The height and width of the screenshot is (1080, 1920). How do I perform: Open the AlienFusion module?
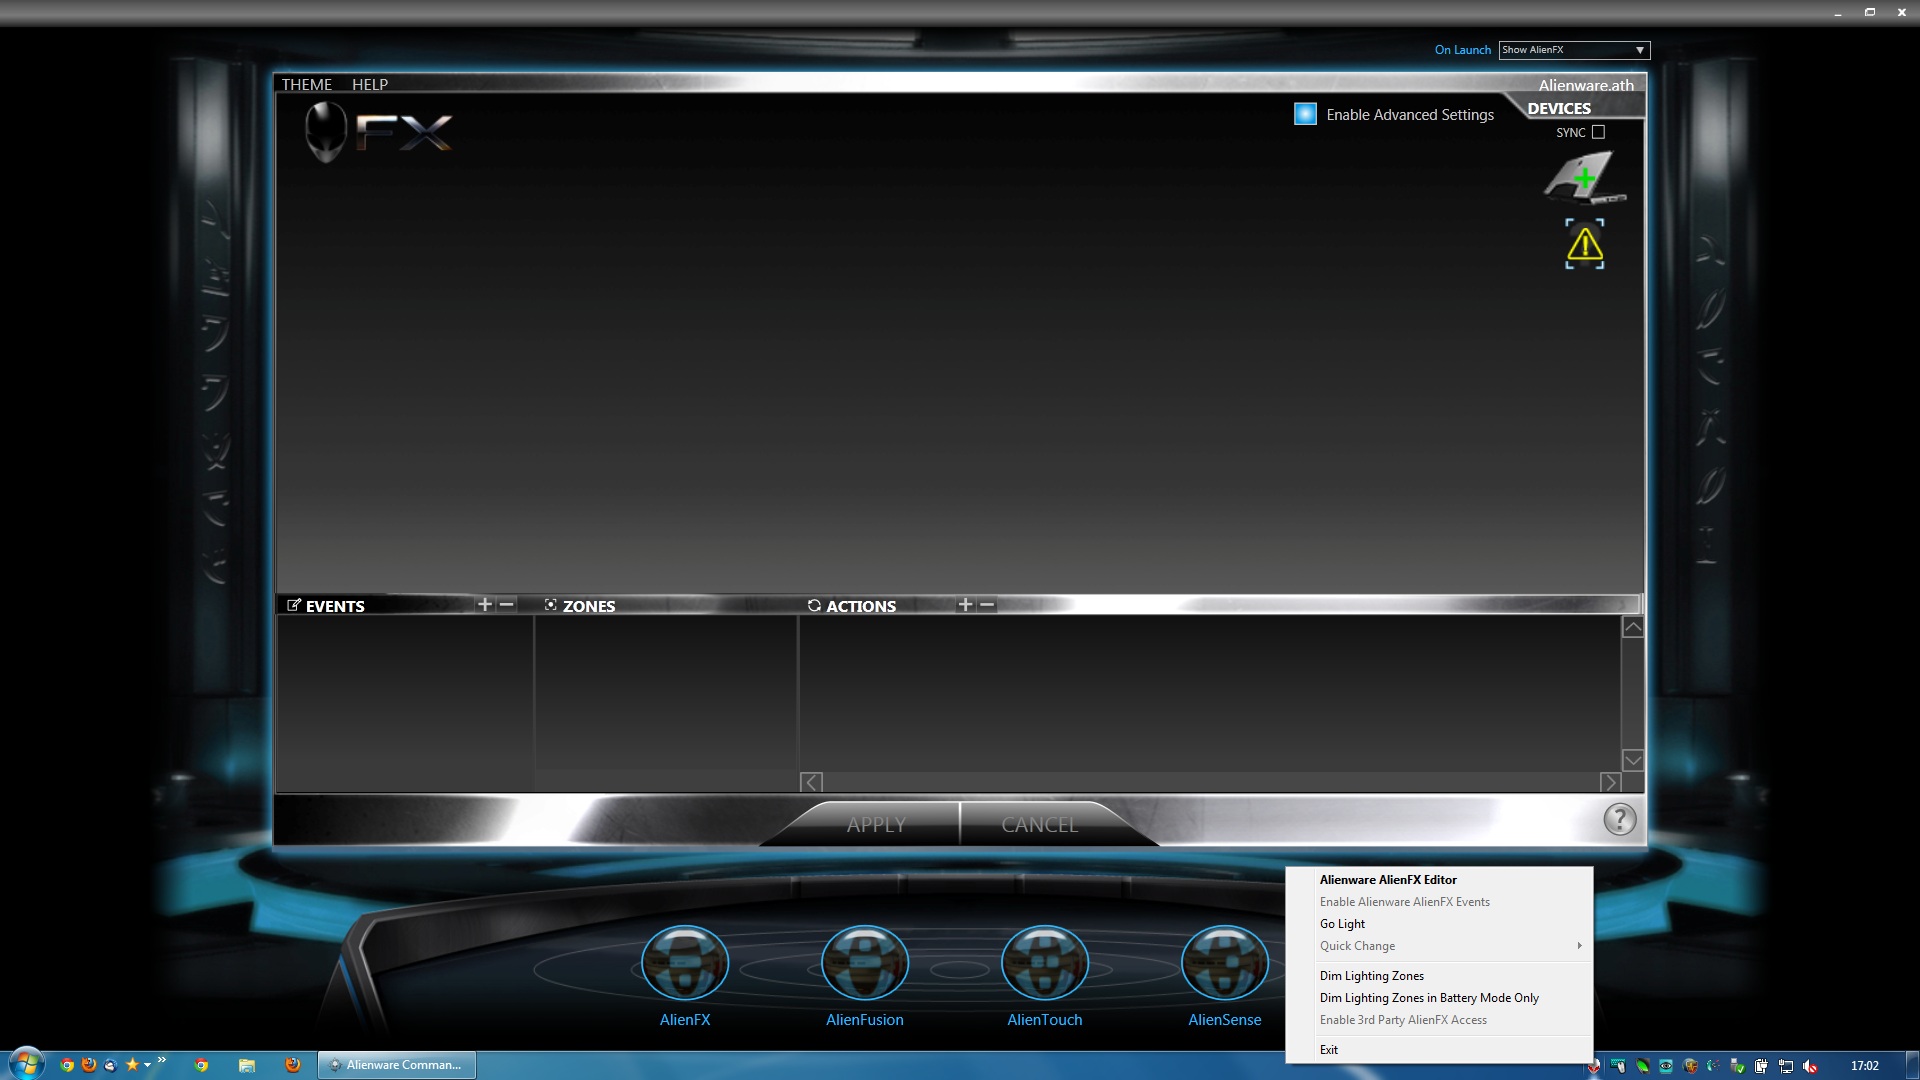865,963
